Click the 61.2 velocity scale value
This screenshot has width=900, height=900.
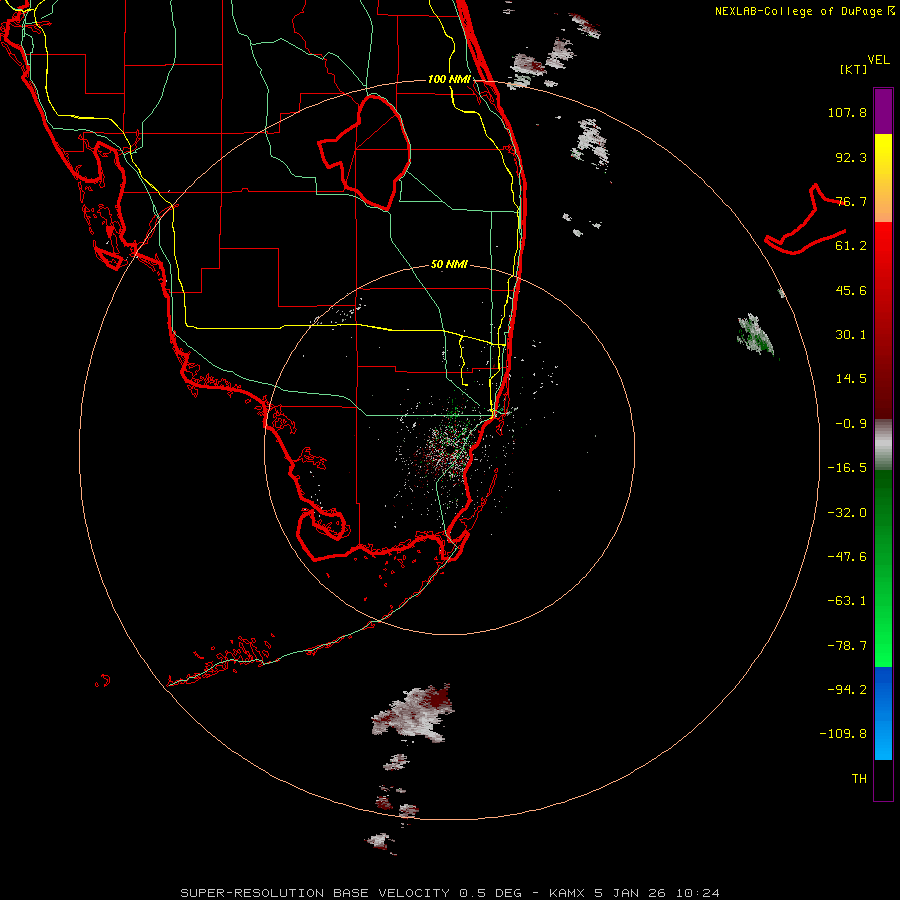[x=851, y=246]
